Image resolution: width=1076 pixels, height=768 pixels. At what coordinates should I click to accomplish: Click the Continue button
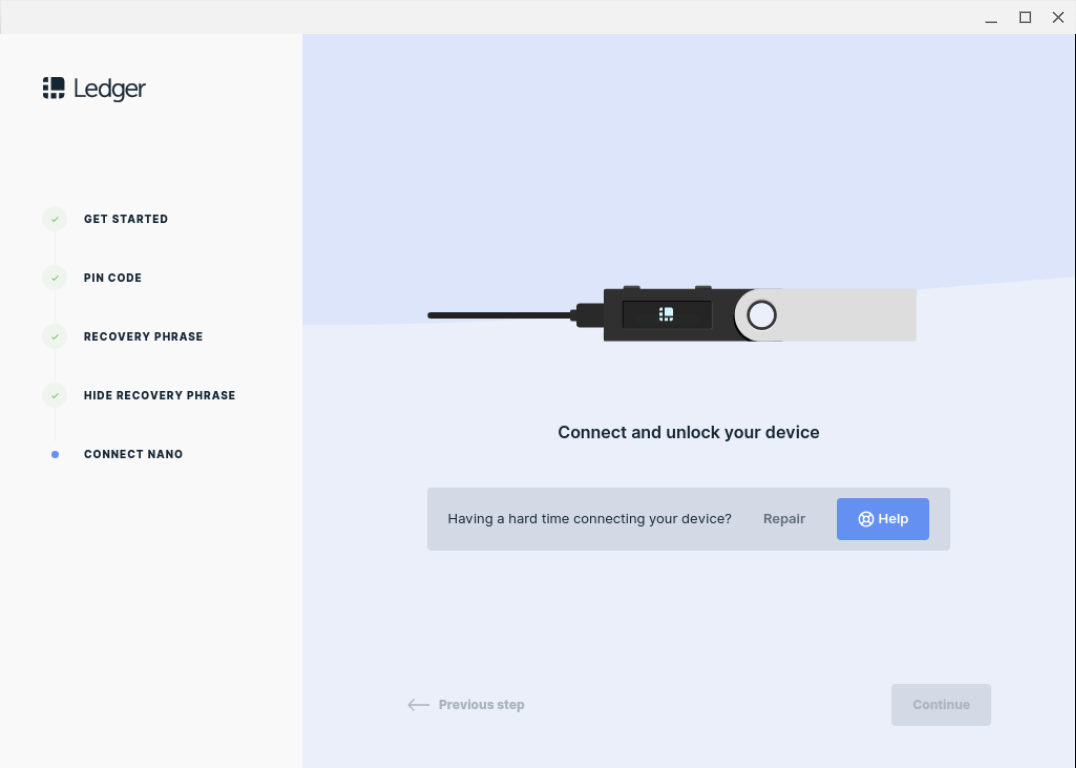pyautogui.click(x=940, y=704)
